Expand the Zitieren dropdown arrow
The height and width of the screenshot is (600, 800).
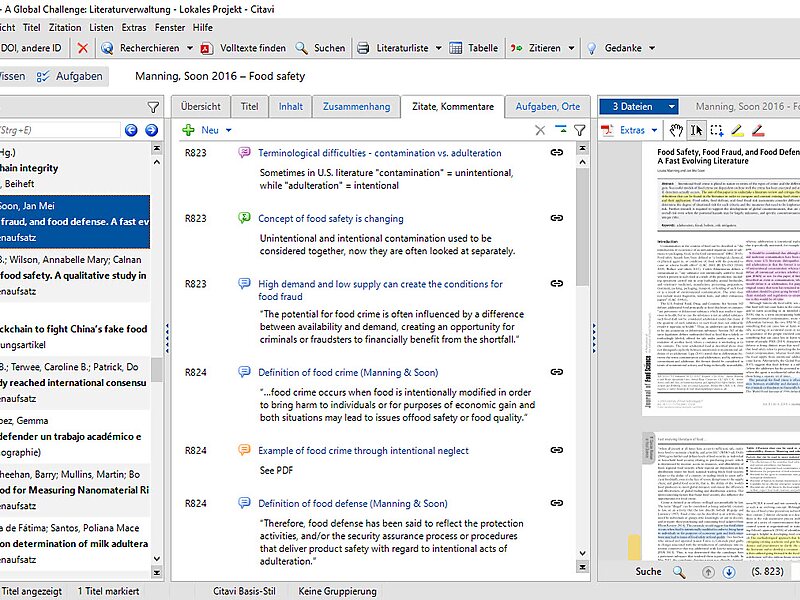571,48
